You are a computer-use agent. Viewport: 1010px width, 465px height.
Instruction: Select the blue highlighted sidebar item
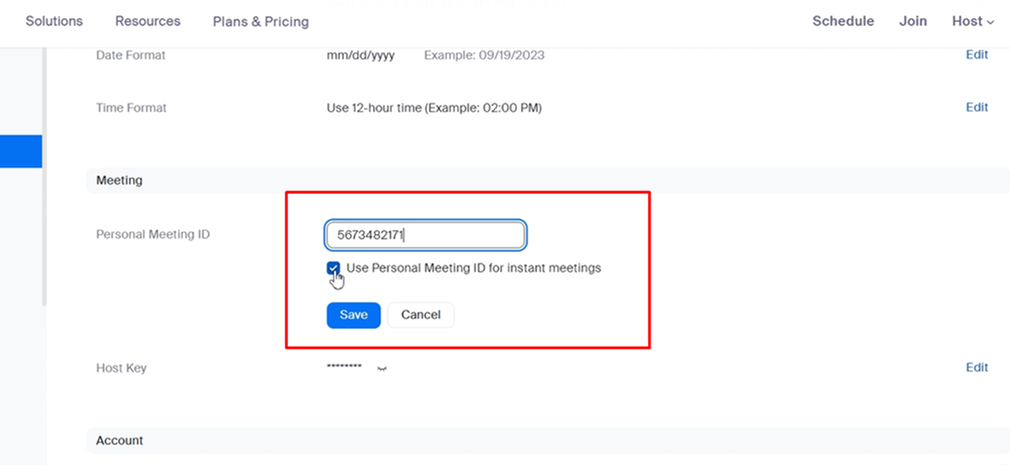tap(20, 151)
